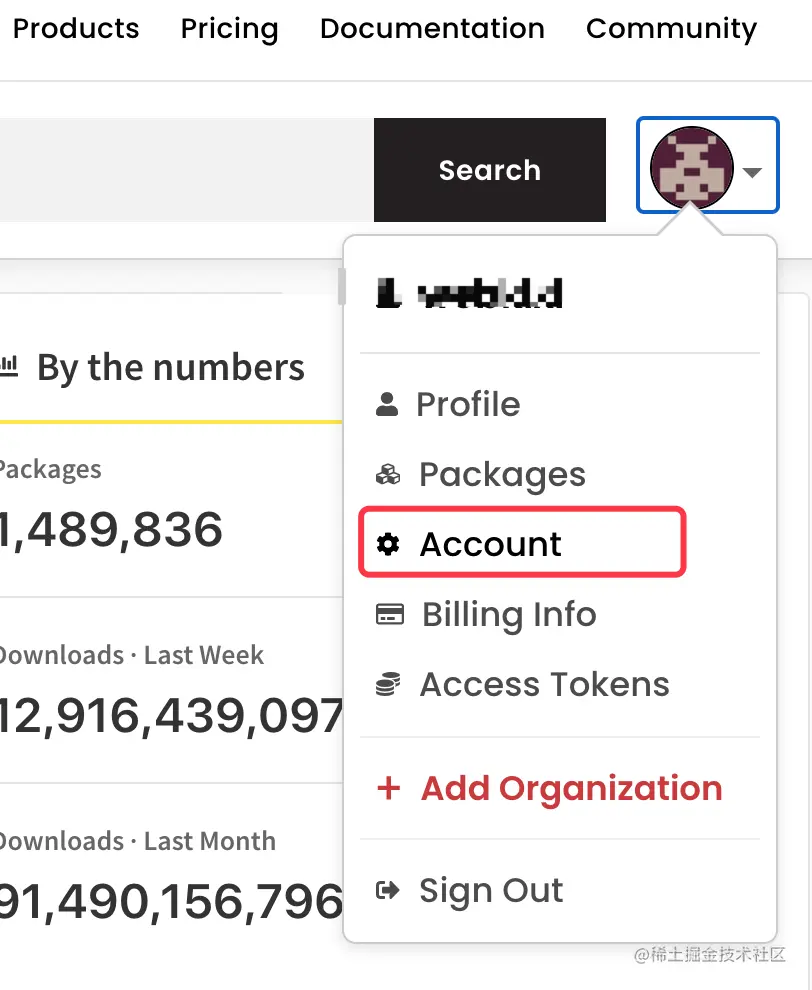Click the blurred username at the menu top
This screenshot has height=990, width=812.
tap(469, 294)
